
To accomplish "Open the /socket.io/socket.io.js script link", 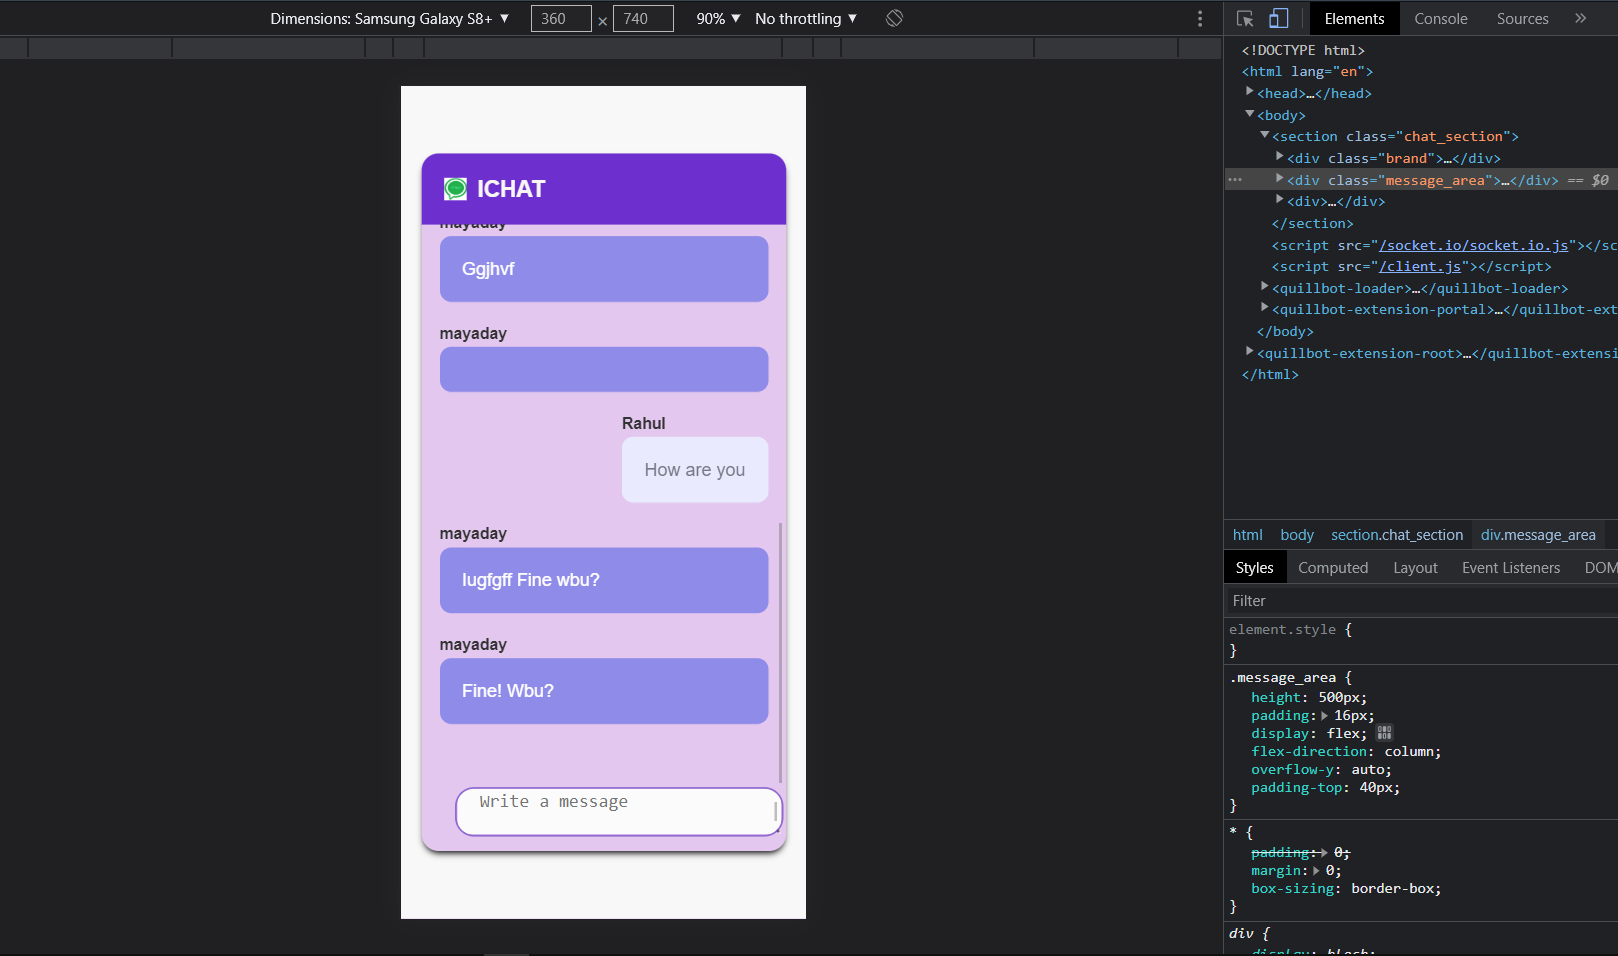I will 1474,245.
